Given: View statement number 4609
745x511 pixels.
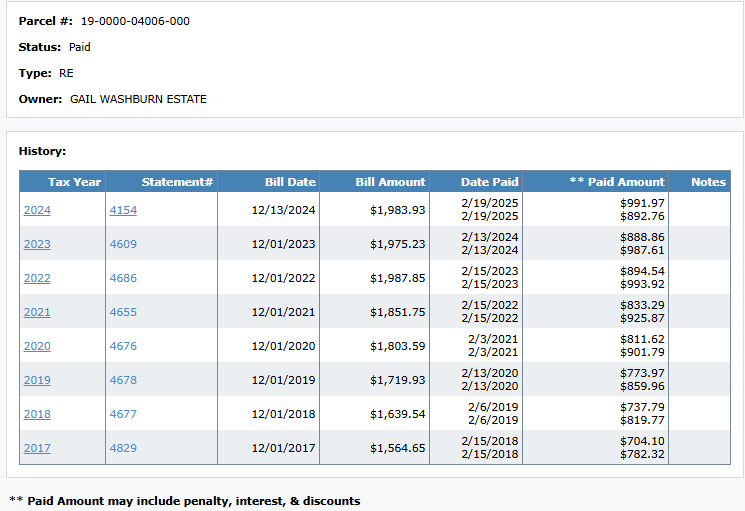Looking at the screenshot, I should click(x=123, y=244).
